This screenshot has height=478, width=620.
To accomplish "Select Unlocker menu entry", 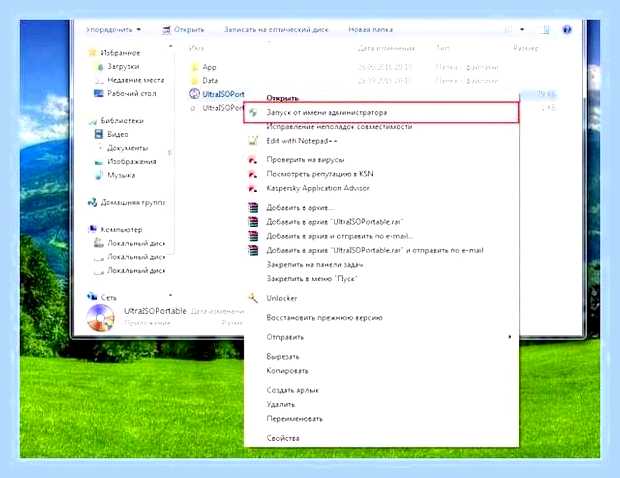I will coord(282,298).
